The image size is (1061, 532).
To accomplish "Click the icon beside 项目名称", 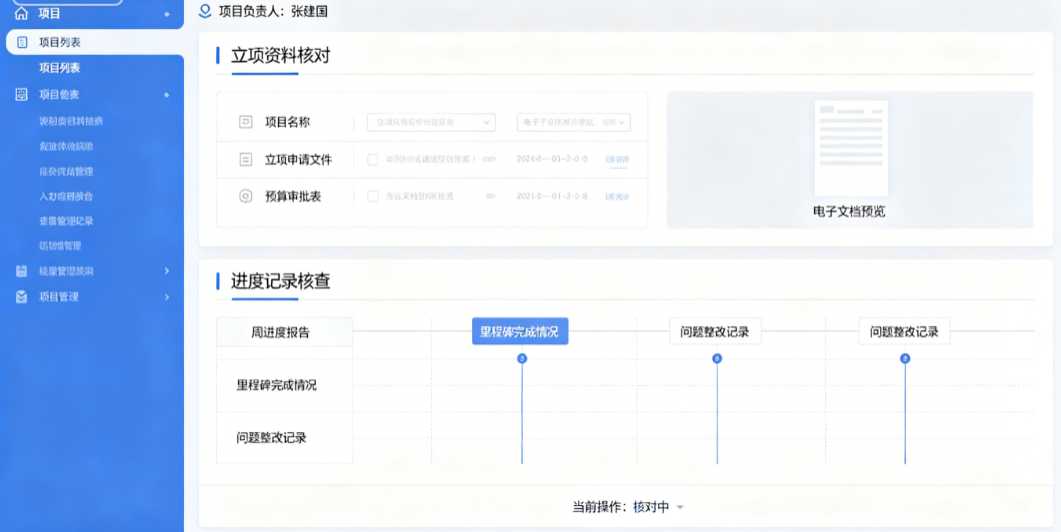I will [x=246, y=122].
